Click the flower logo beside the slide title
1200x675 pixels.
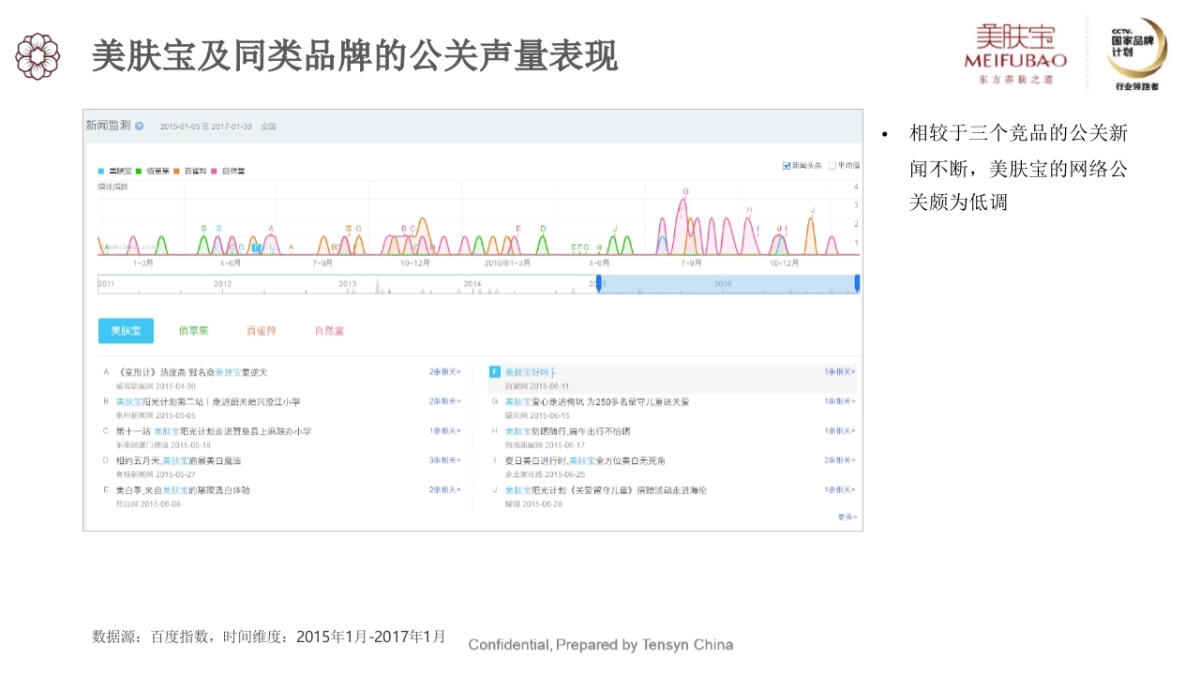pos(37,55)
